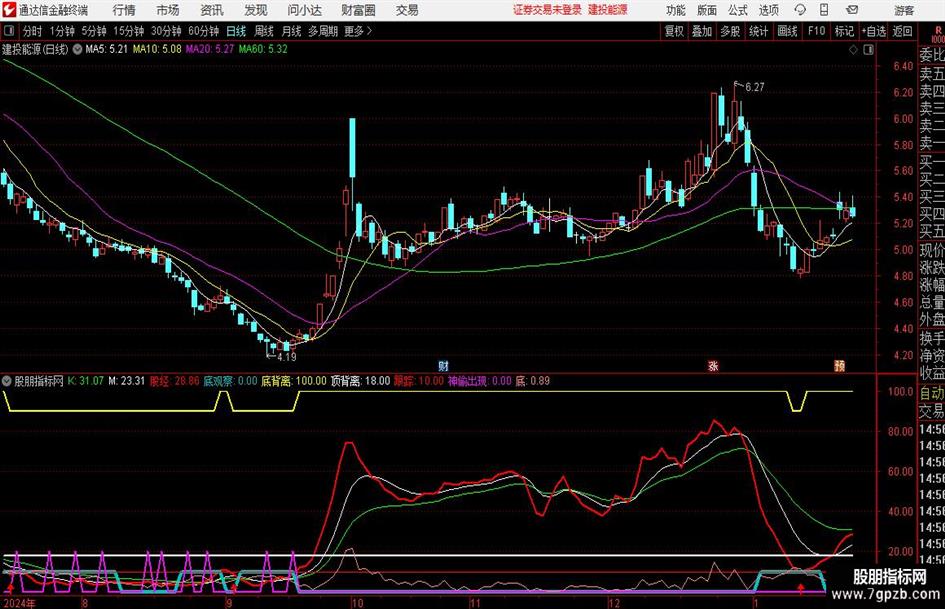Viewport: 945px width, 609px height.
Task: Open the 版面 menu
Action: [x=706, y=10]
